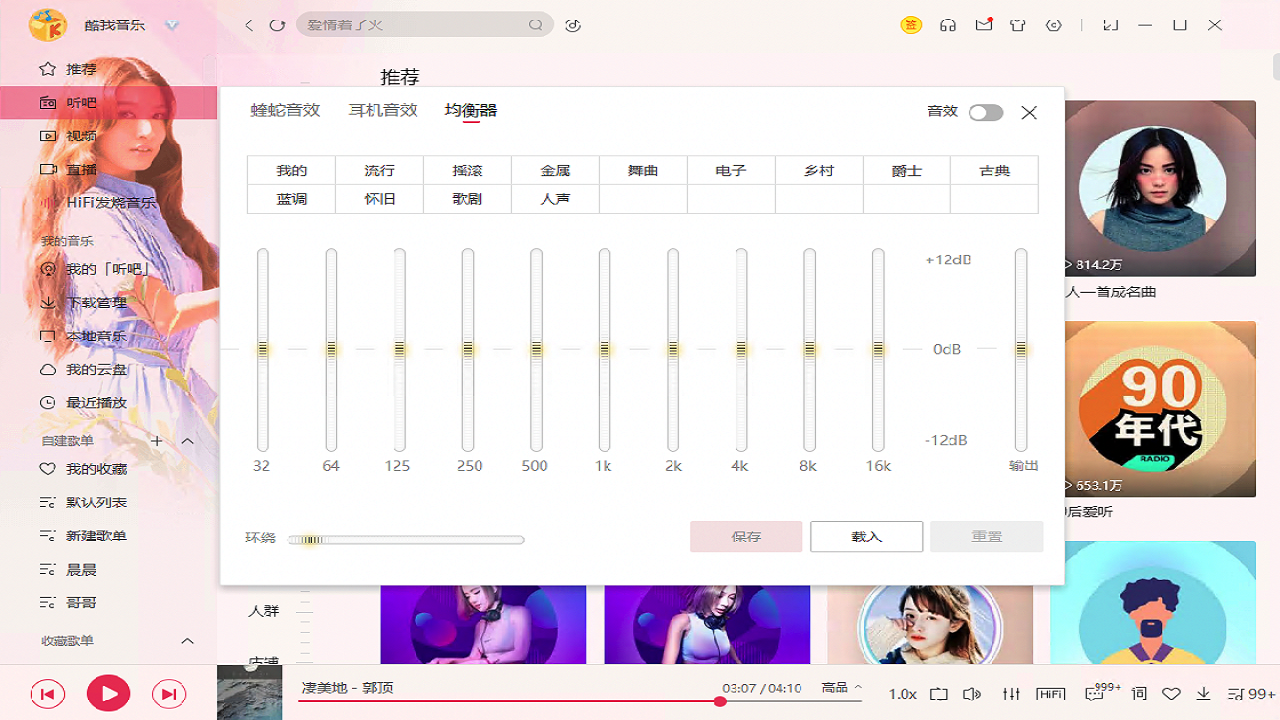1280x720 pixels.
Task: Open the current playlist showing 99+ songs
Action: [x=1238, y=693]
